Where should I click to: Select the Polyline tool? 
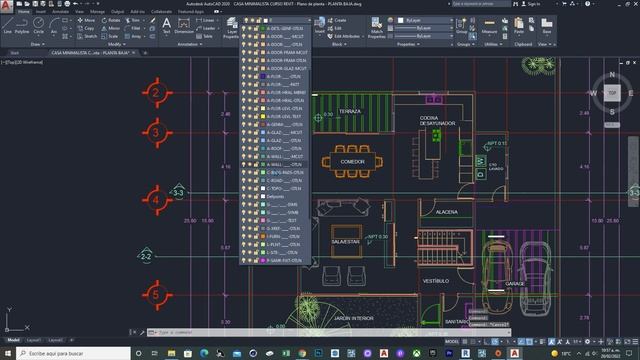22,25
